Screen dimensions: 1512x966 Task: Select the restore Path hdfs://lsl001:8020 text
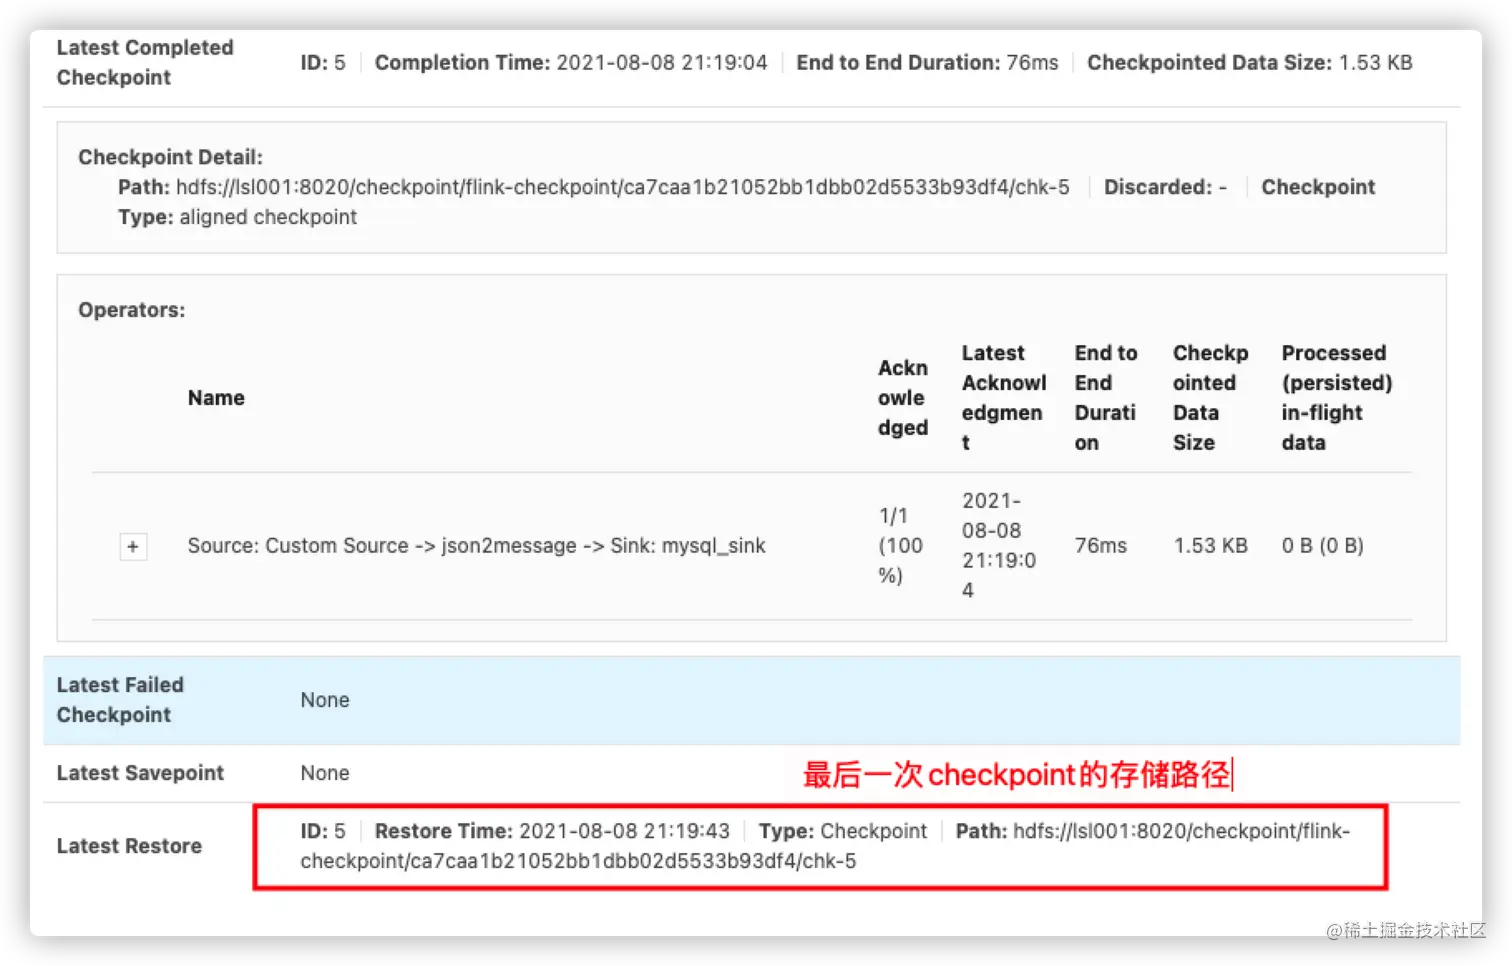[x=825, y=846]
